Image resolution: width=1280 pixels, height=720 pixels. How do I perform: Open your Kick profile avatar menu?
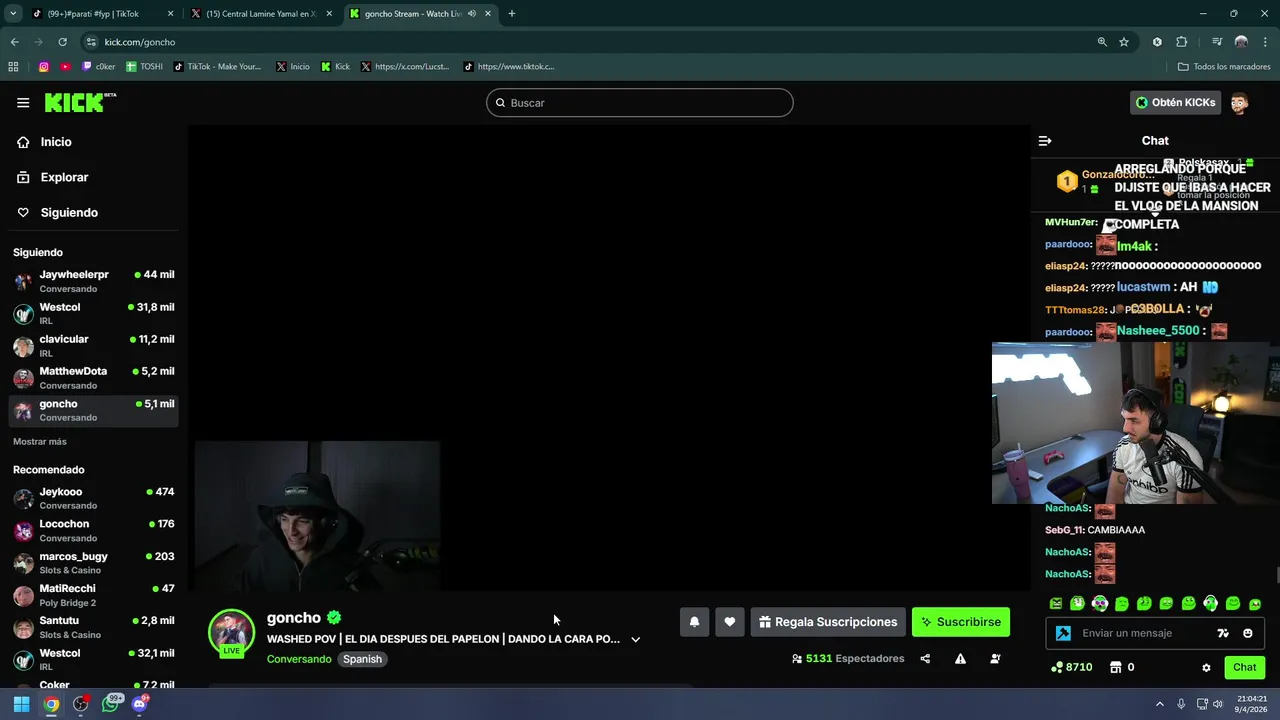point(1239,102)
